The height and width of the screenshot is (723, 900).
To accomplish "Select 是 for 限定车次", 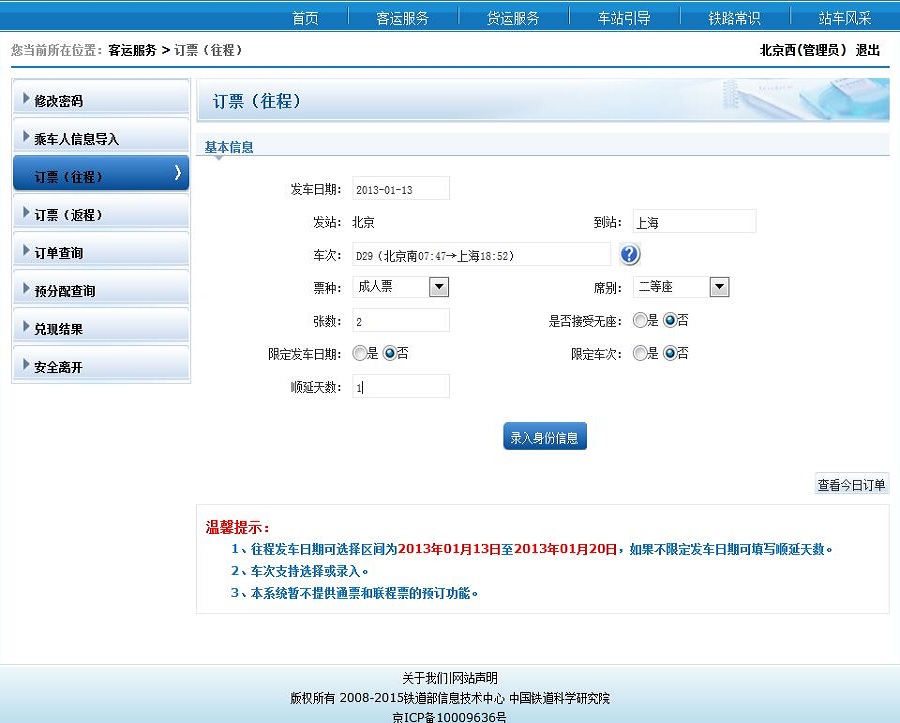I will (x=640, y=354).
